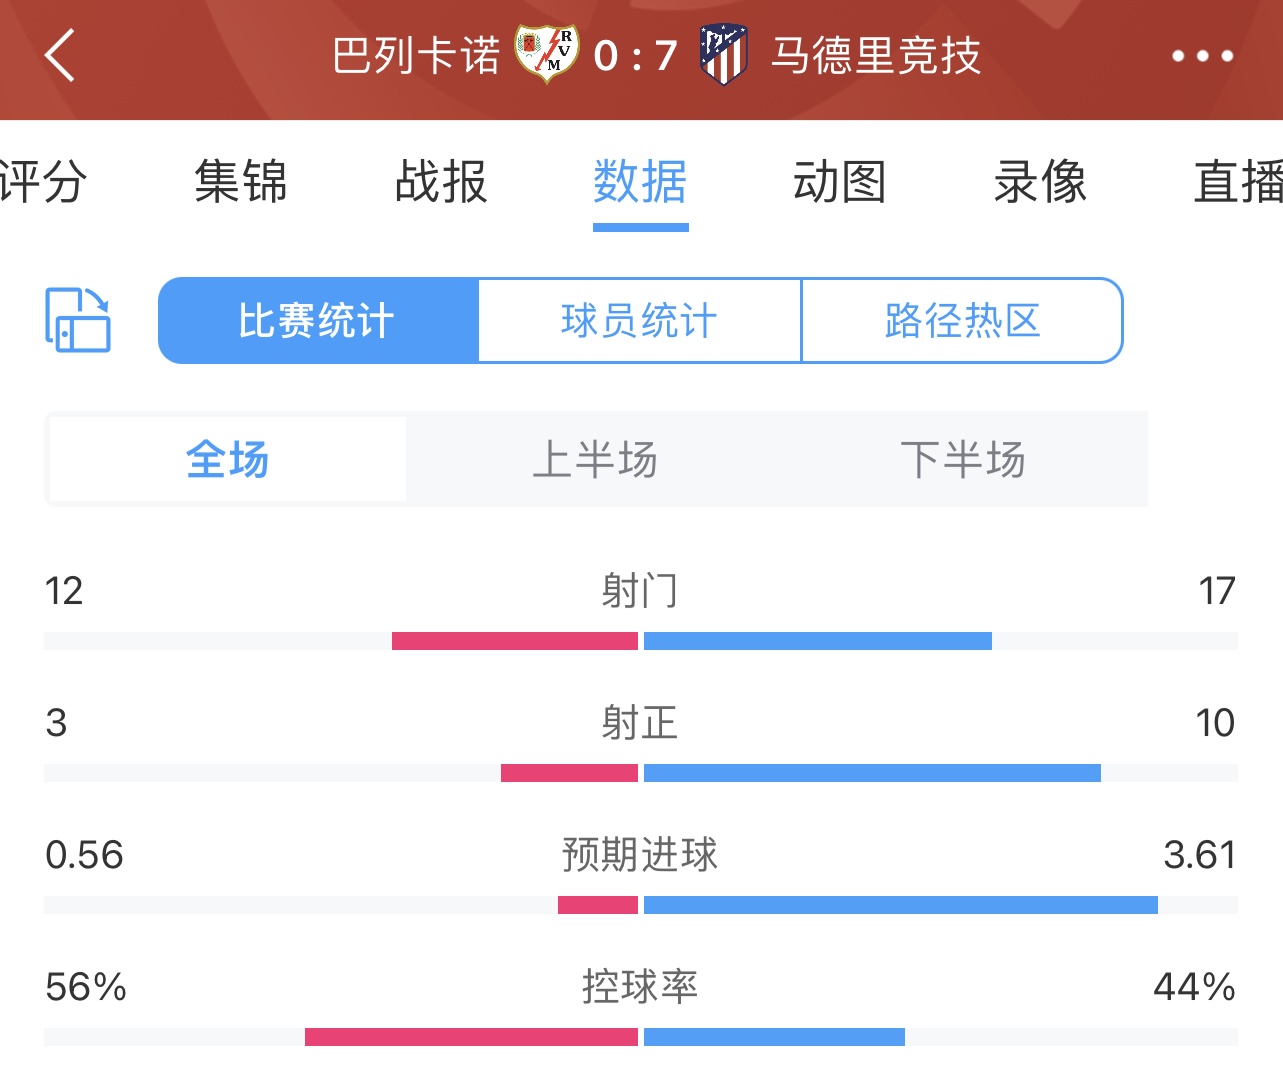Go to the 战报 tab

(x=441, y=182)
